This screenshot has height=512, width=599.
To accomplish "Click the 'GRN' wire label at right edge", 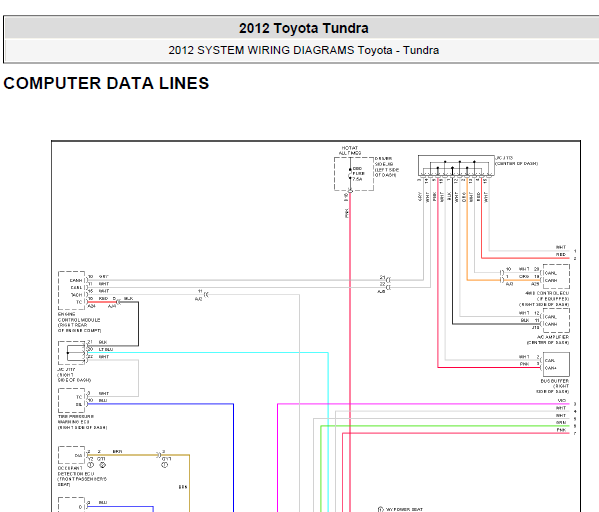I will pyautogui.click(x=561, y=423).
